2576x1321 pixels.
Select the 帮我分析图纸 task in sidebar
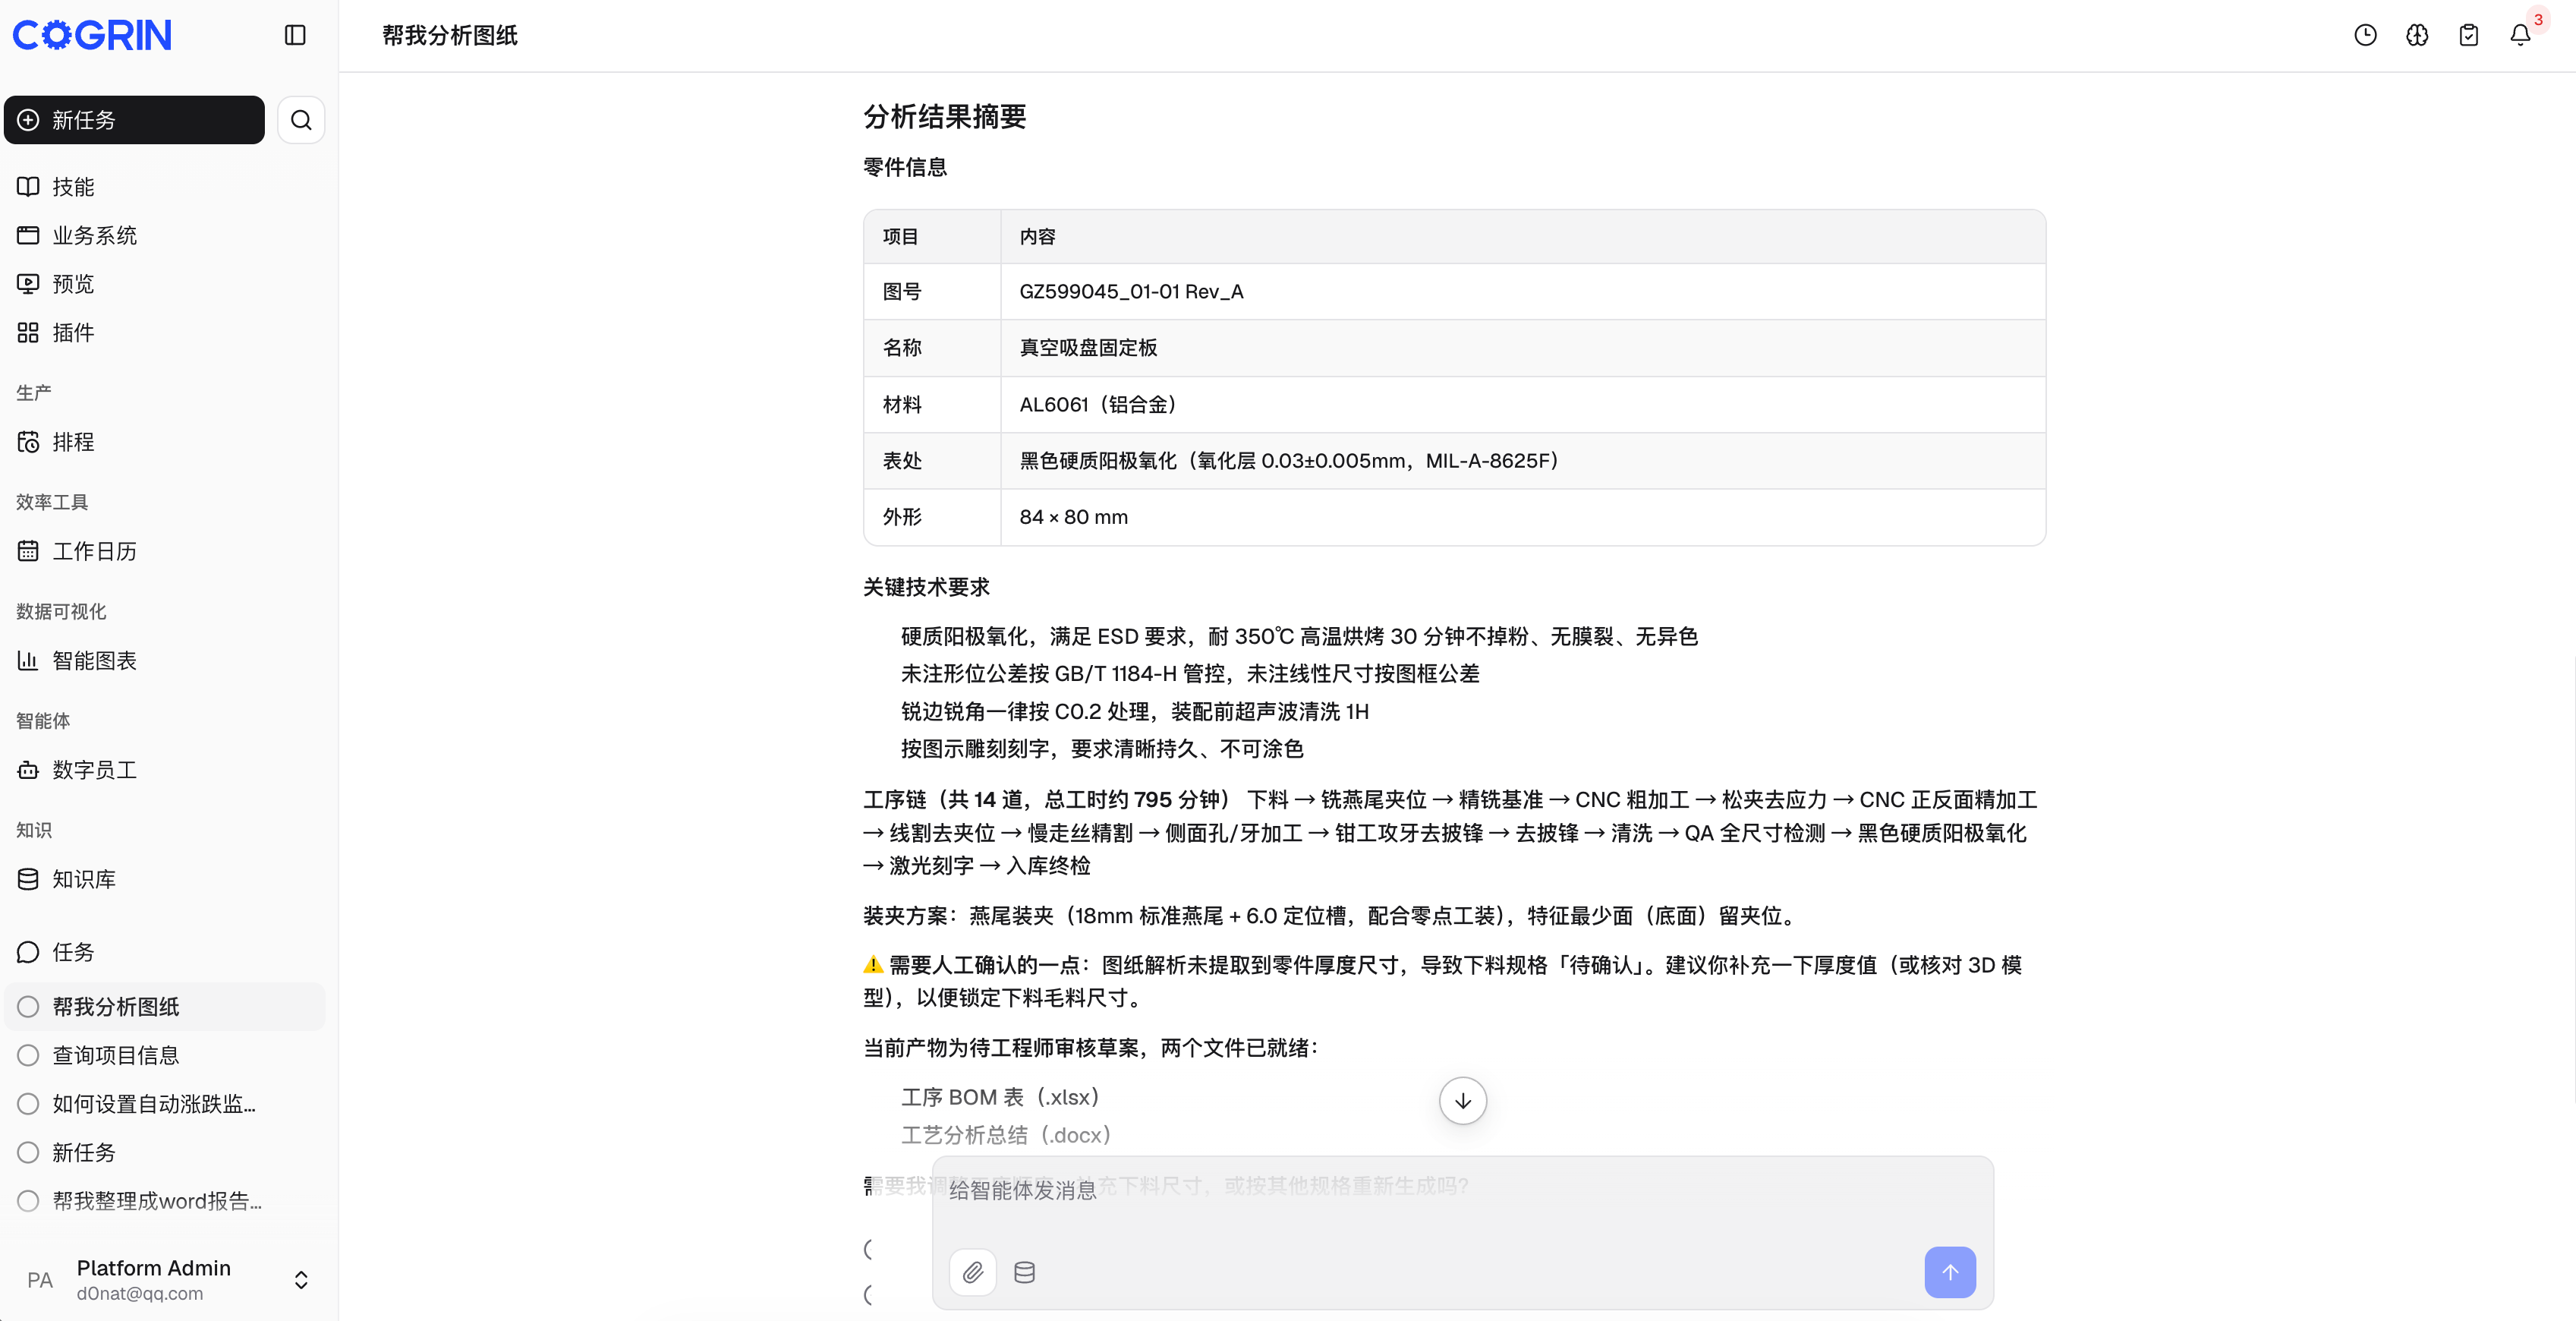point(165,1007)
